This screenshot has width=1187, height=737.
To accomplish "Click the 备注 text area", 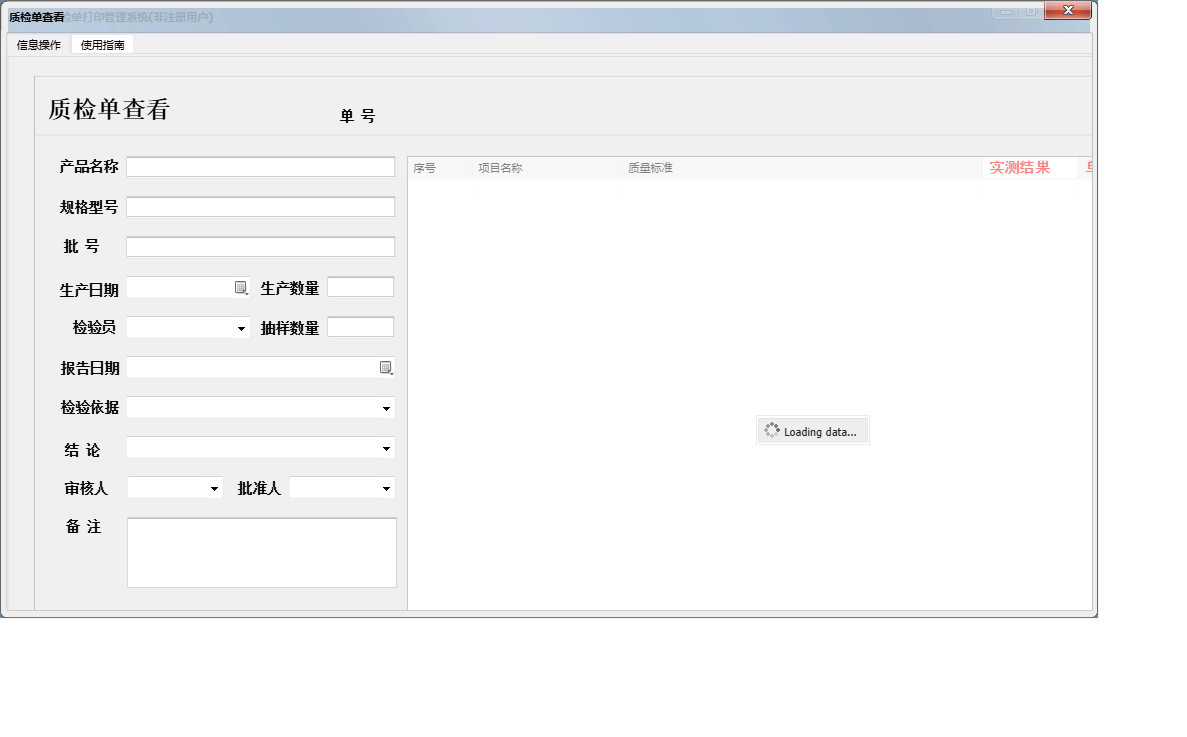I will (x=262, y=552).
